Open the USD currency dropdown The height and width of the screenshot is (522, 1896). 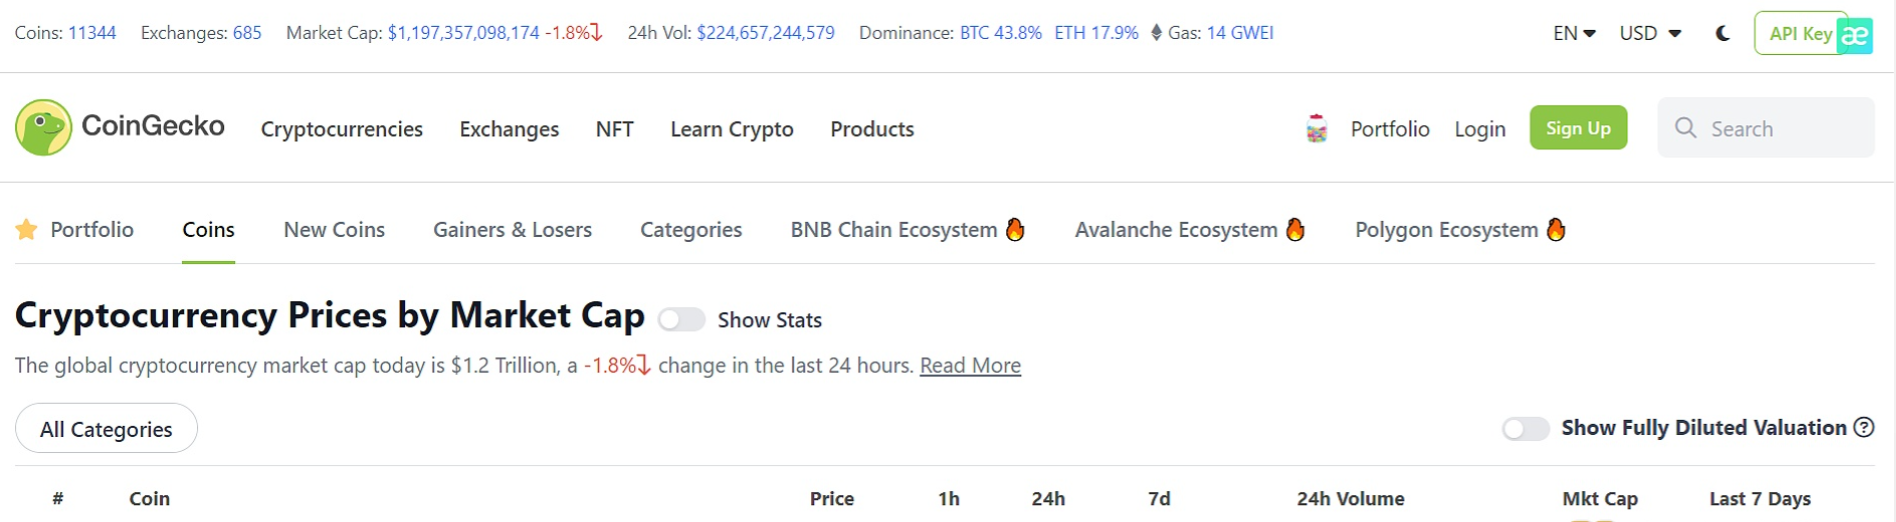click(x=1650, y=33)
